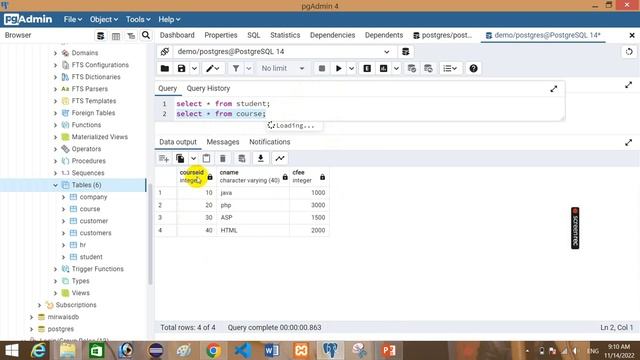Screen dimensions: 640x360
Task: Open the execute options dropdown arrow
Action: click(x=351, y=69)
